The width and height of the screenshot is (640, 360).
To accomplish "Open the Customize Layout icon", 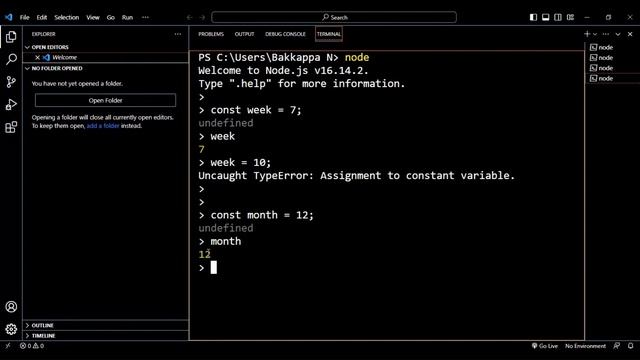I will coord(570,17).
